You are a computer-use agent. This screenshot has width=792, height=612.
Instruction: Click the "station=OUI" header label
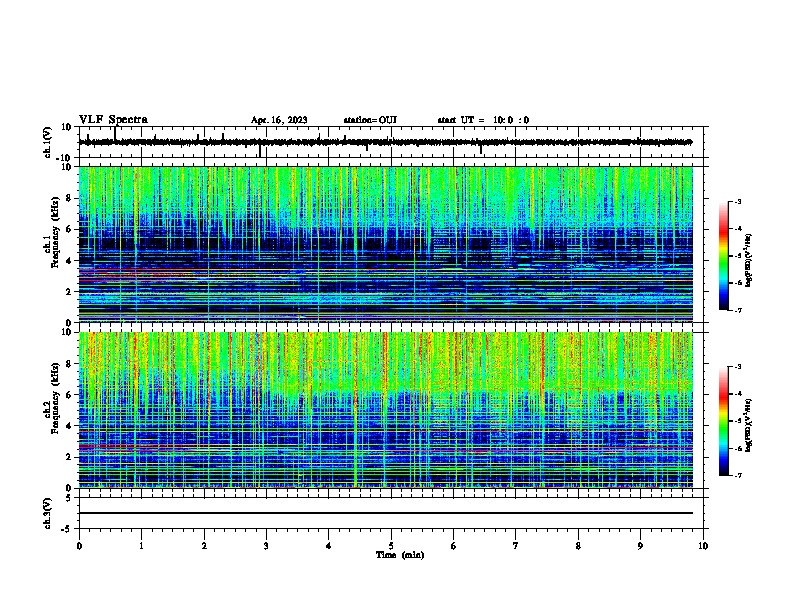pos(370,120)
